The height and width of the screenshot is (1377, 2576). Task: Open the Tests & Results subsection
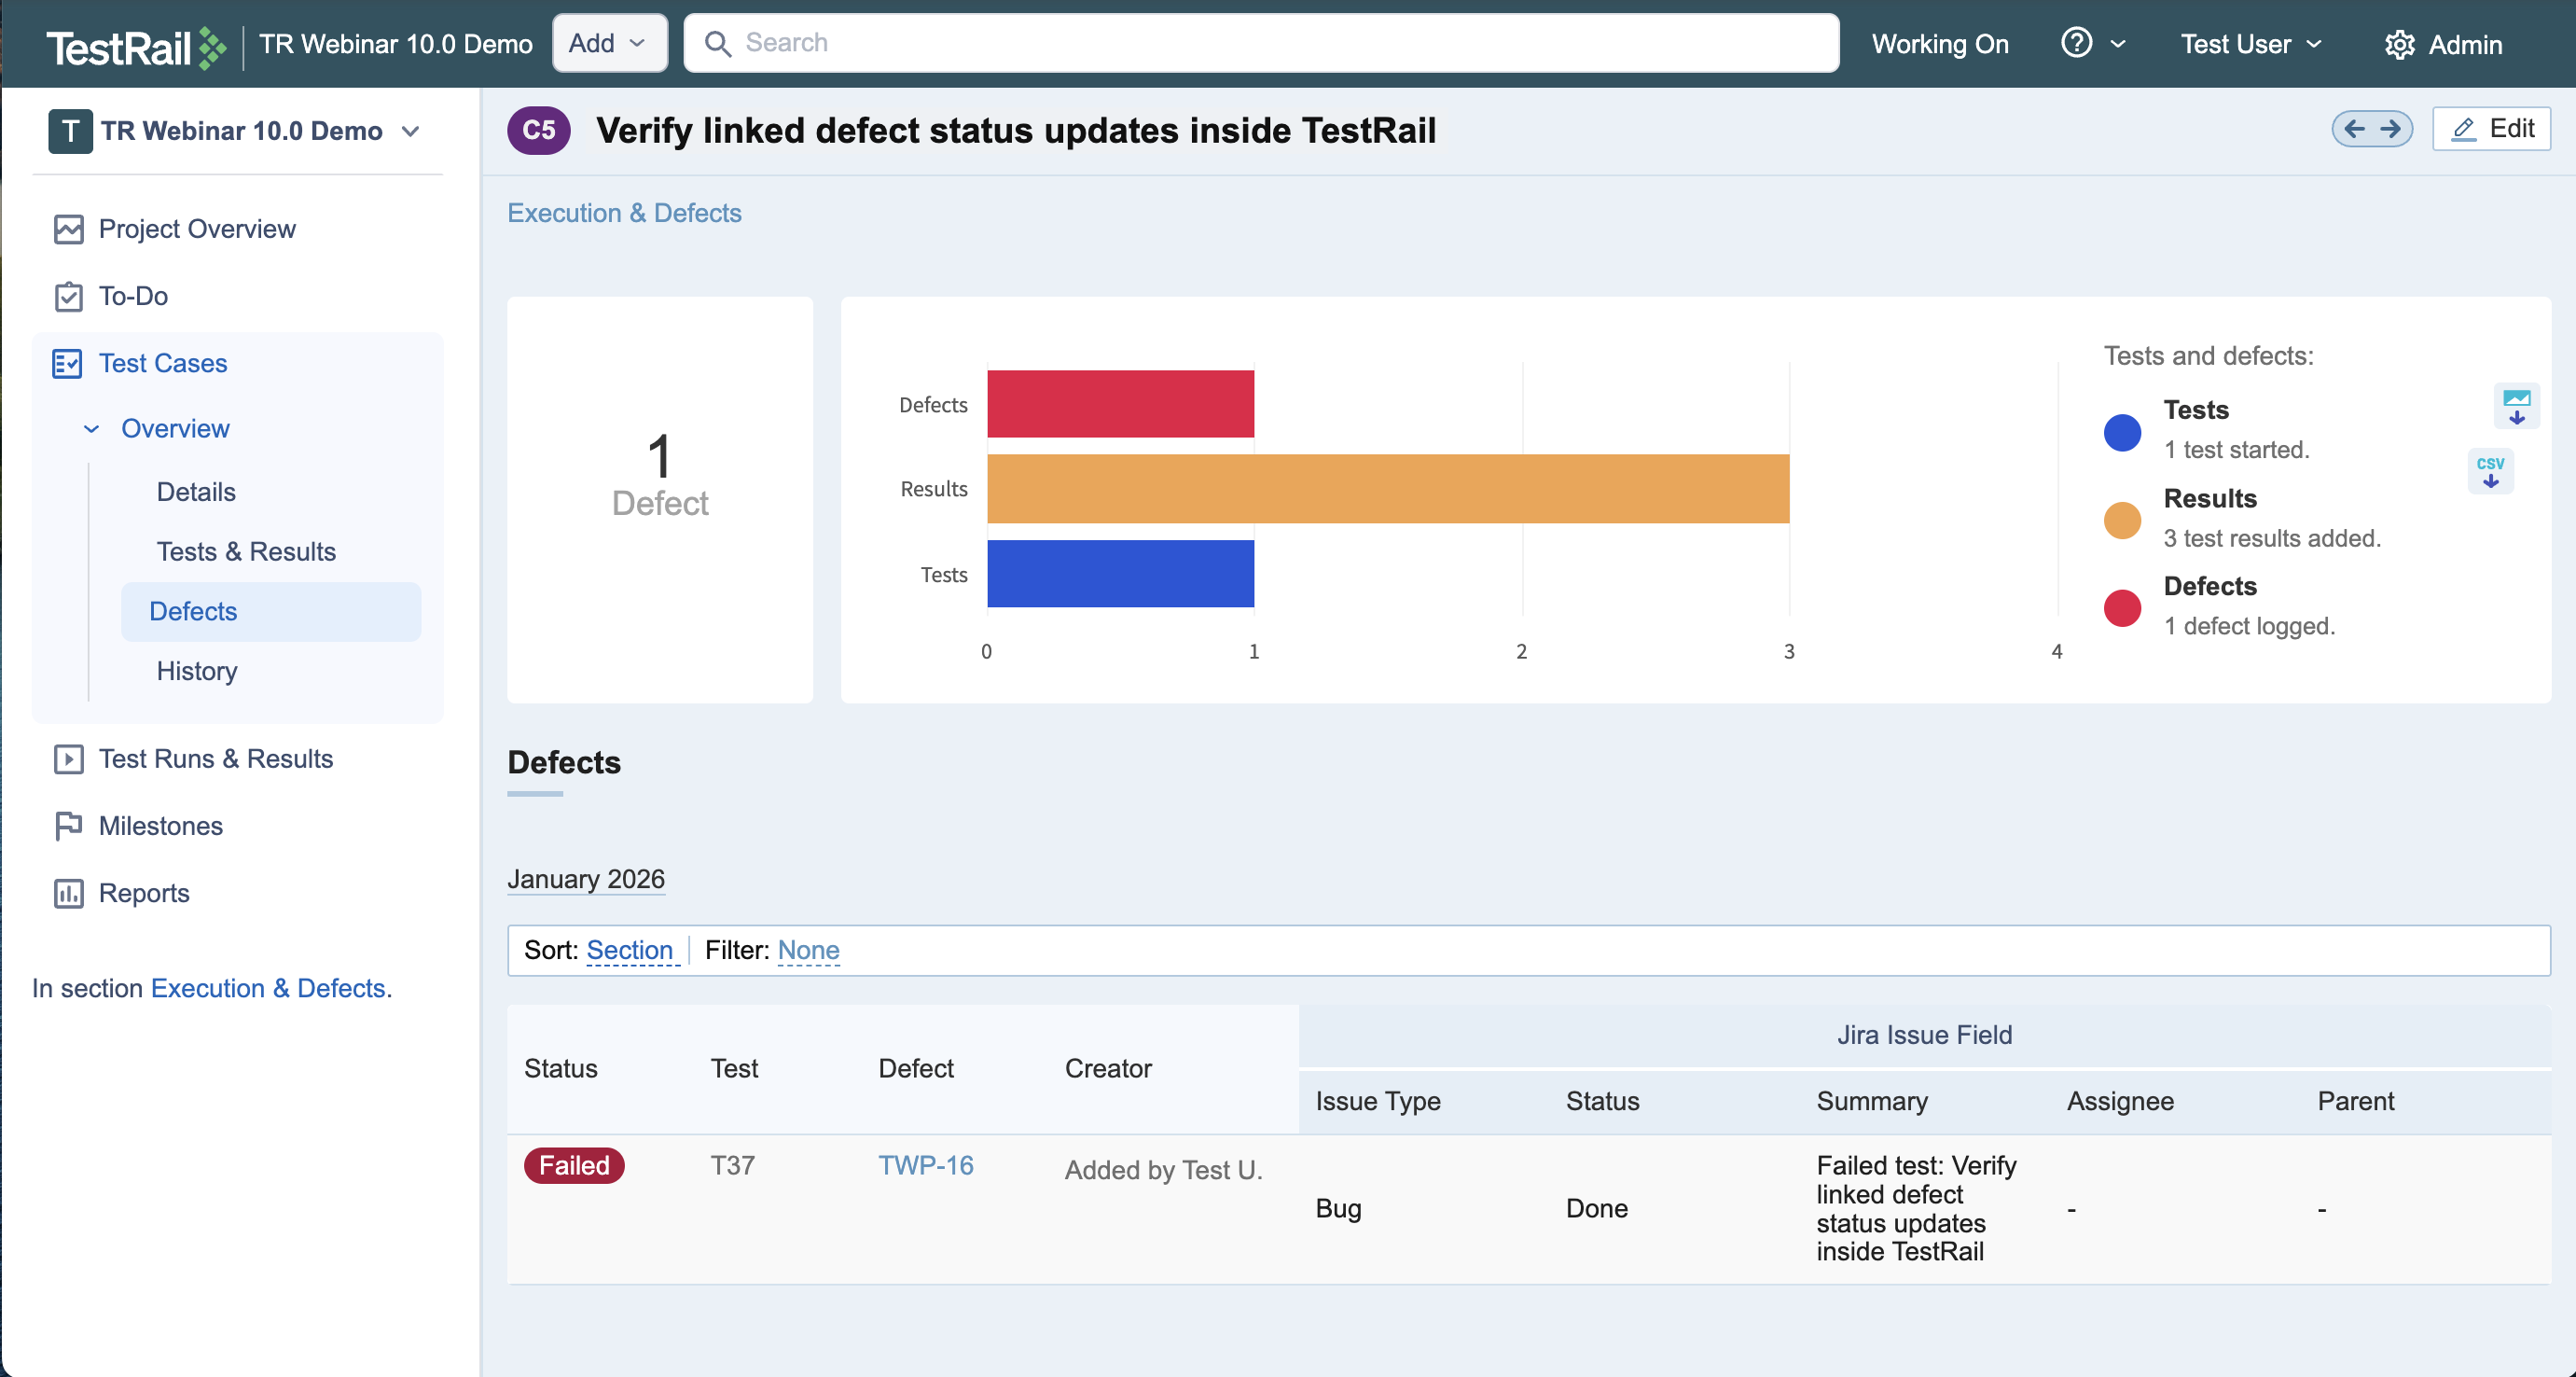[x=246, y=552]
